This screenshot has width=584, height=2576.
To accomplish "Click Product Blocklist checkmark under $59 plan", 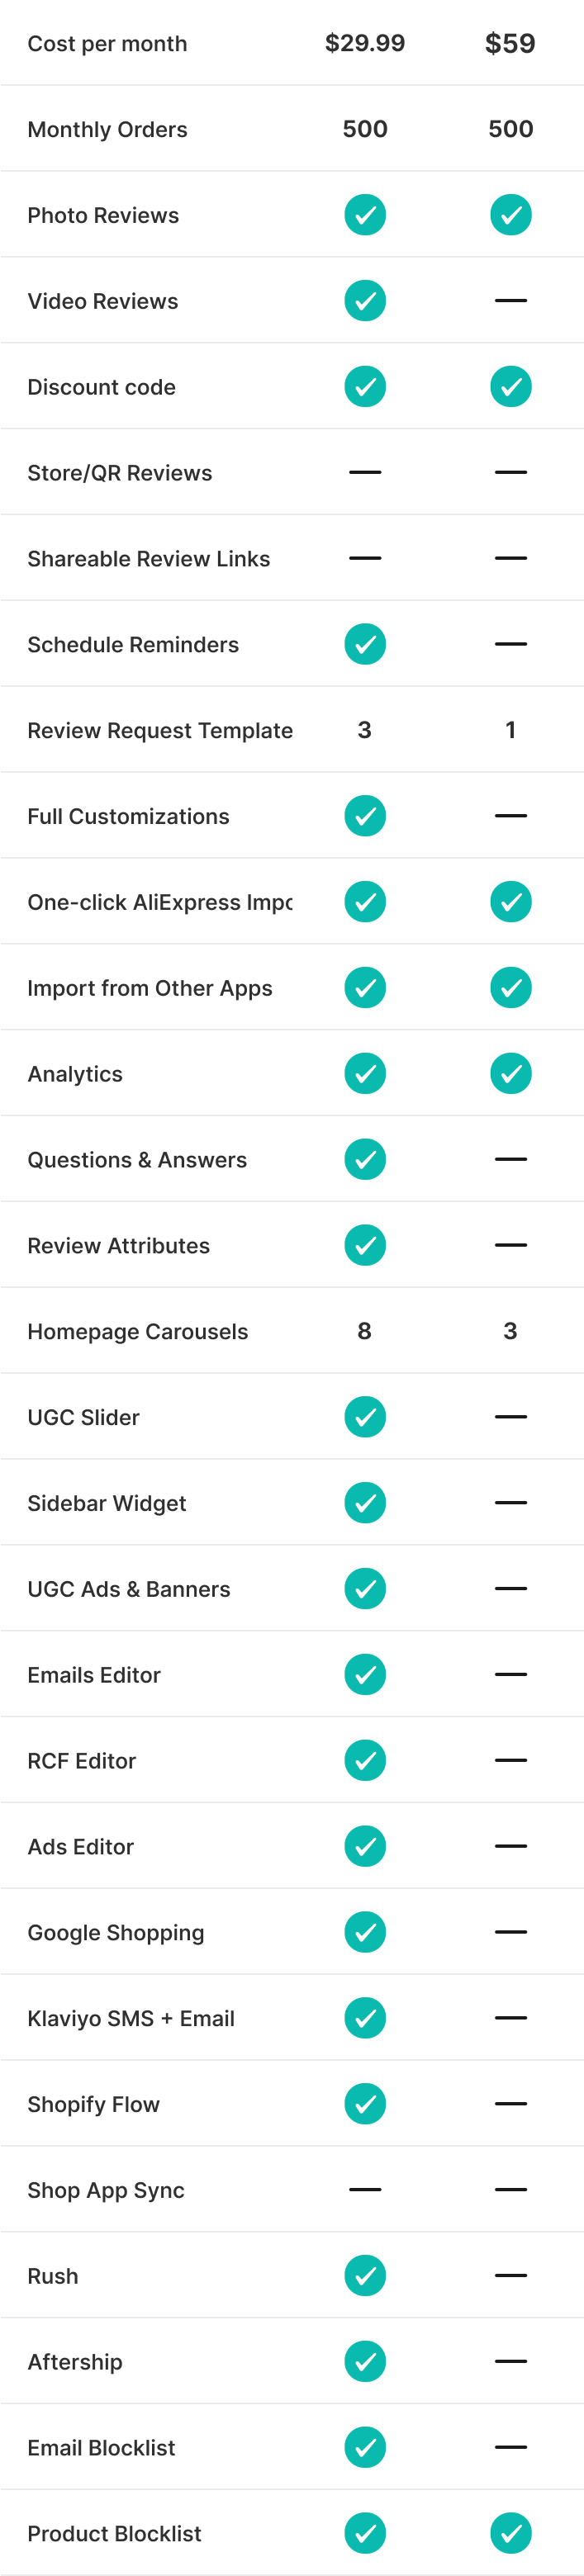I will (511, 2533).
